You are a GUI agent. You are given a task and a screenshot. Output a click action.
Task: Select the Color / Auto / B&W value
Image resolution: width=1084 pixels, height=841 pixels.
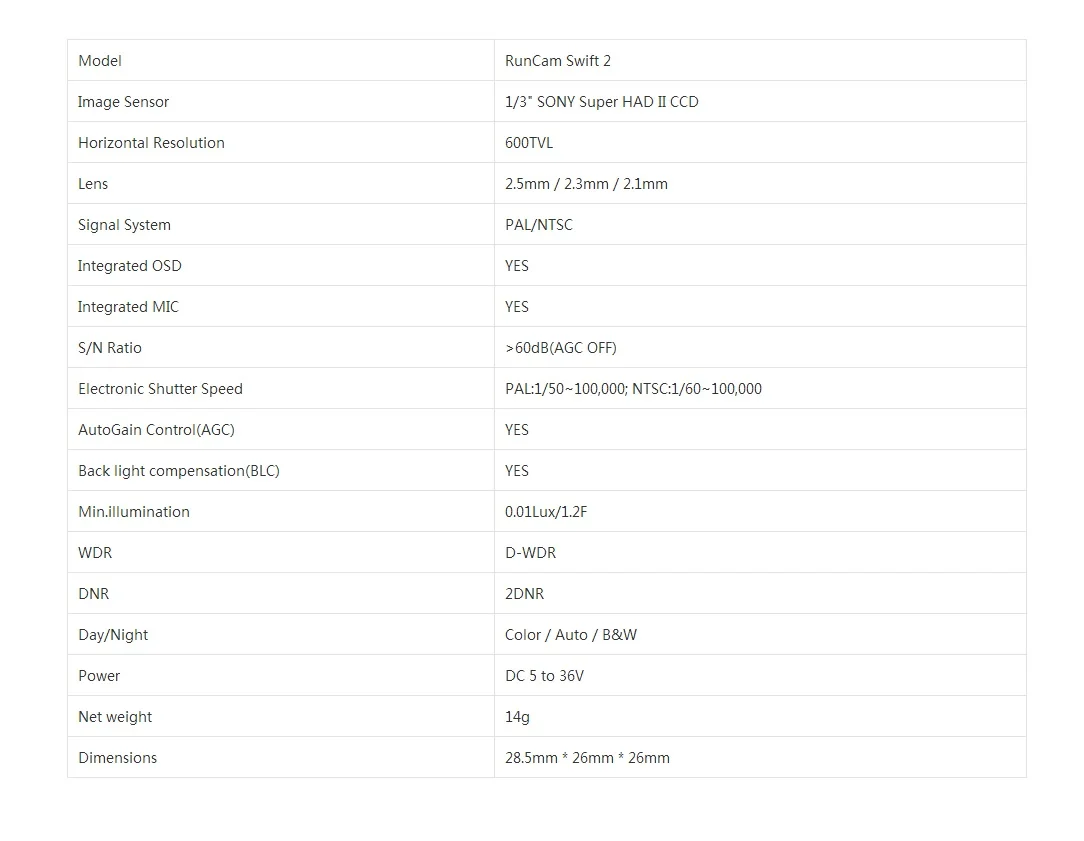(570, 635)
